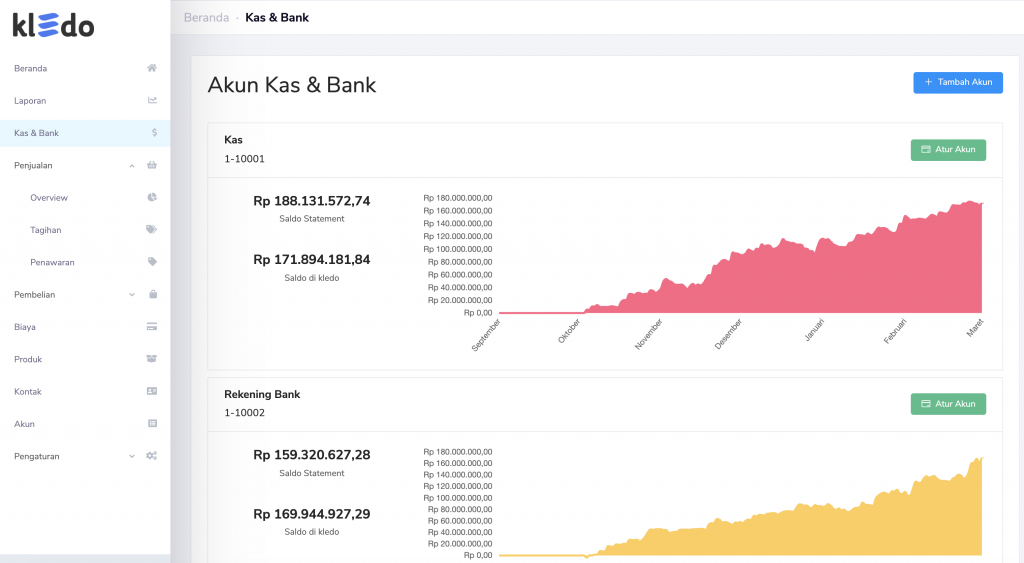1024x563 pixels.
Task: Click account code 1-10002
Action: (x=244, y=413)
